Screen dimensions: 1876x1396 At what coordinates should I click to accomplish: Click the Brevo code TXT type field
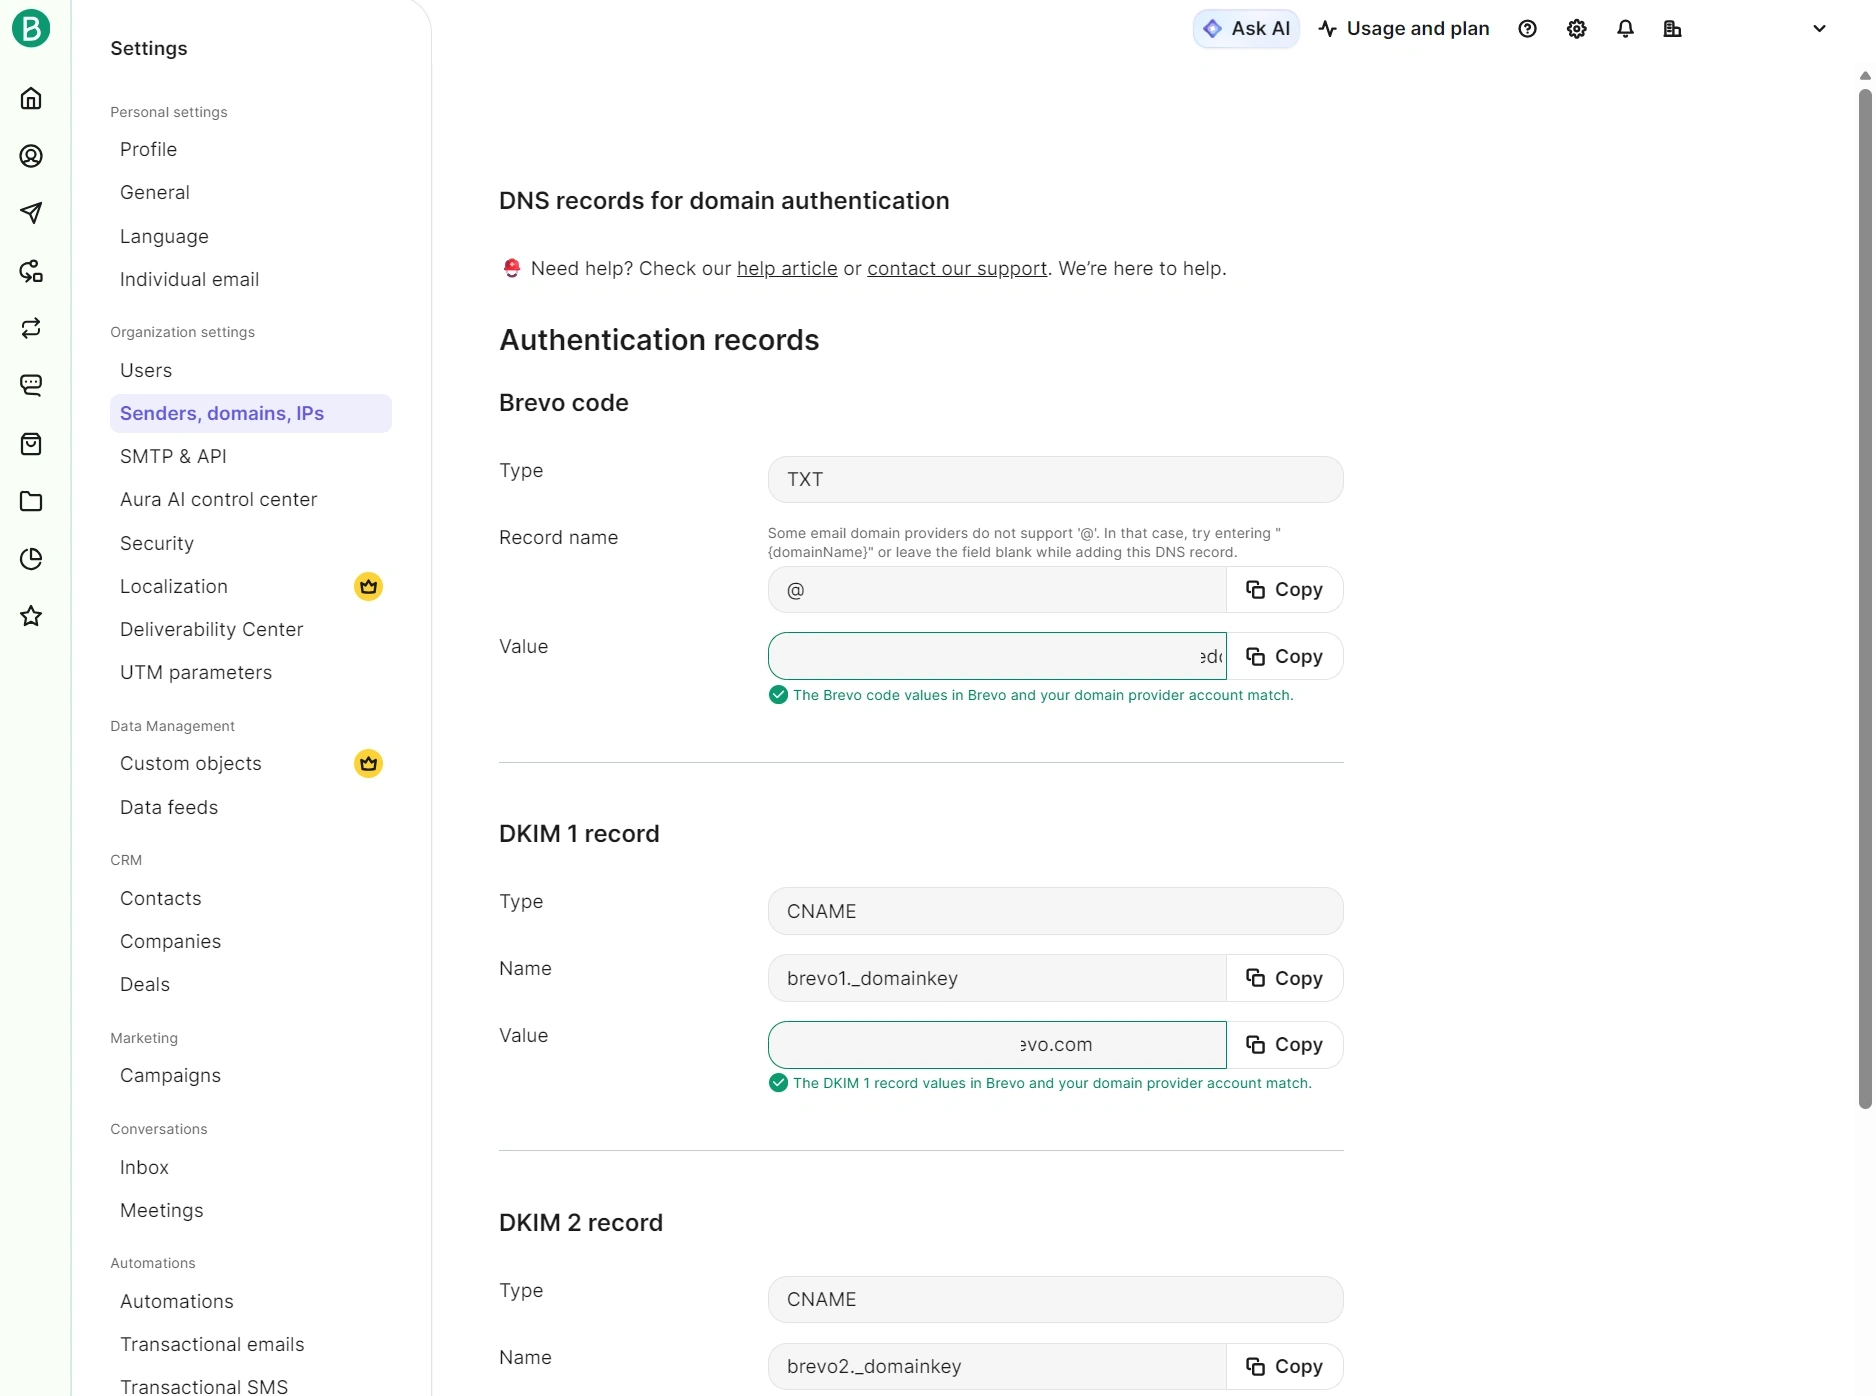click(1055, 479)
